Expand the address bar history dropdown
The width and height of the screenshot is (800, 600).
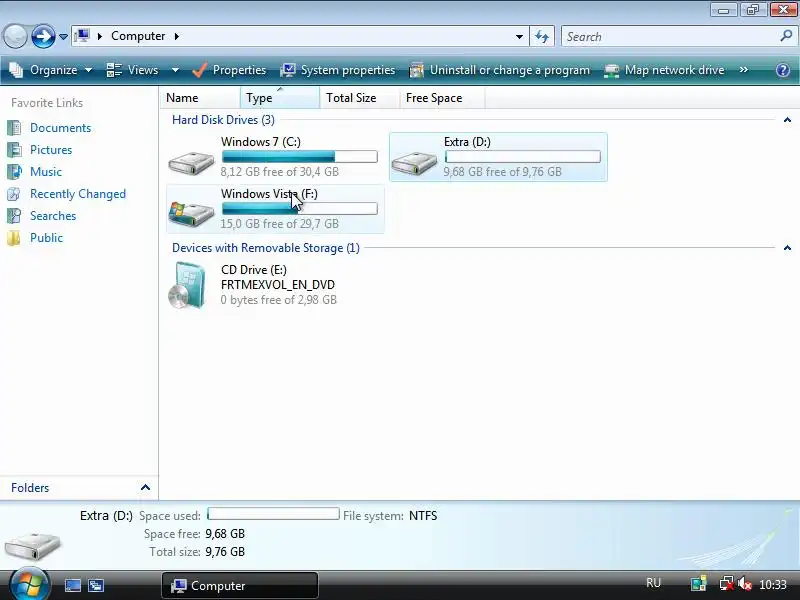(519, 36)
